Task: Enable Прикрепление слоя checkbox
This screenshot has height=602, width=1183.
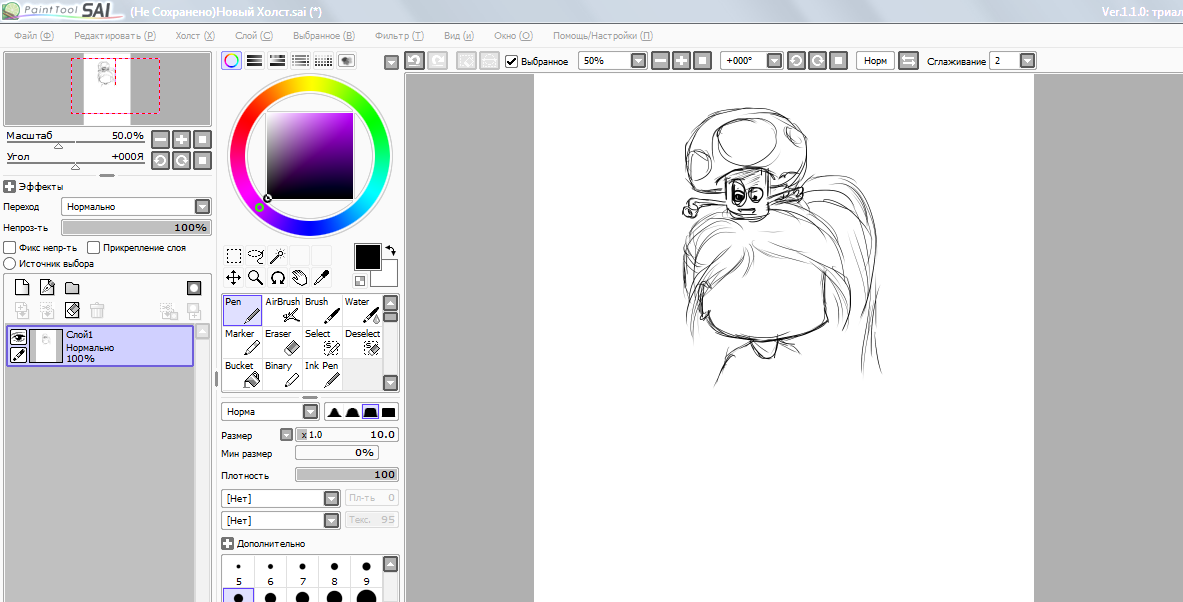Action: tap(94, 247)
